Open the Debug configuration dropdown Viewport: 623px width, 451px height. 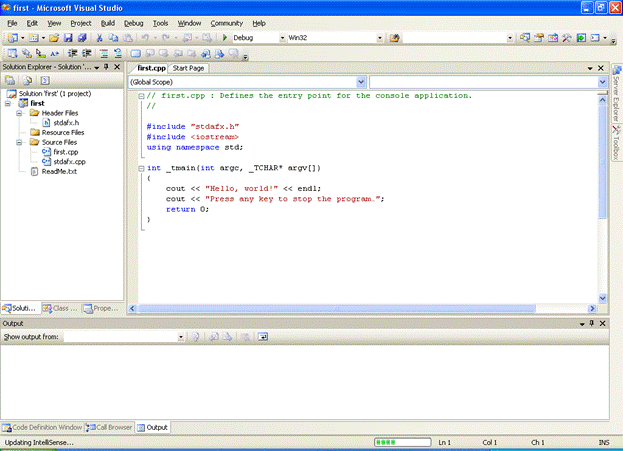(x=282, y=38)
